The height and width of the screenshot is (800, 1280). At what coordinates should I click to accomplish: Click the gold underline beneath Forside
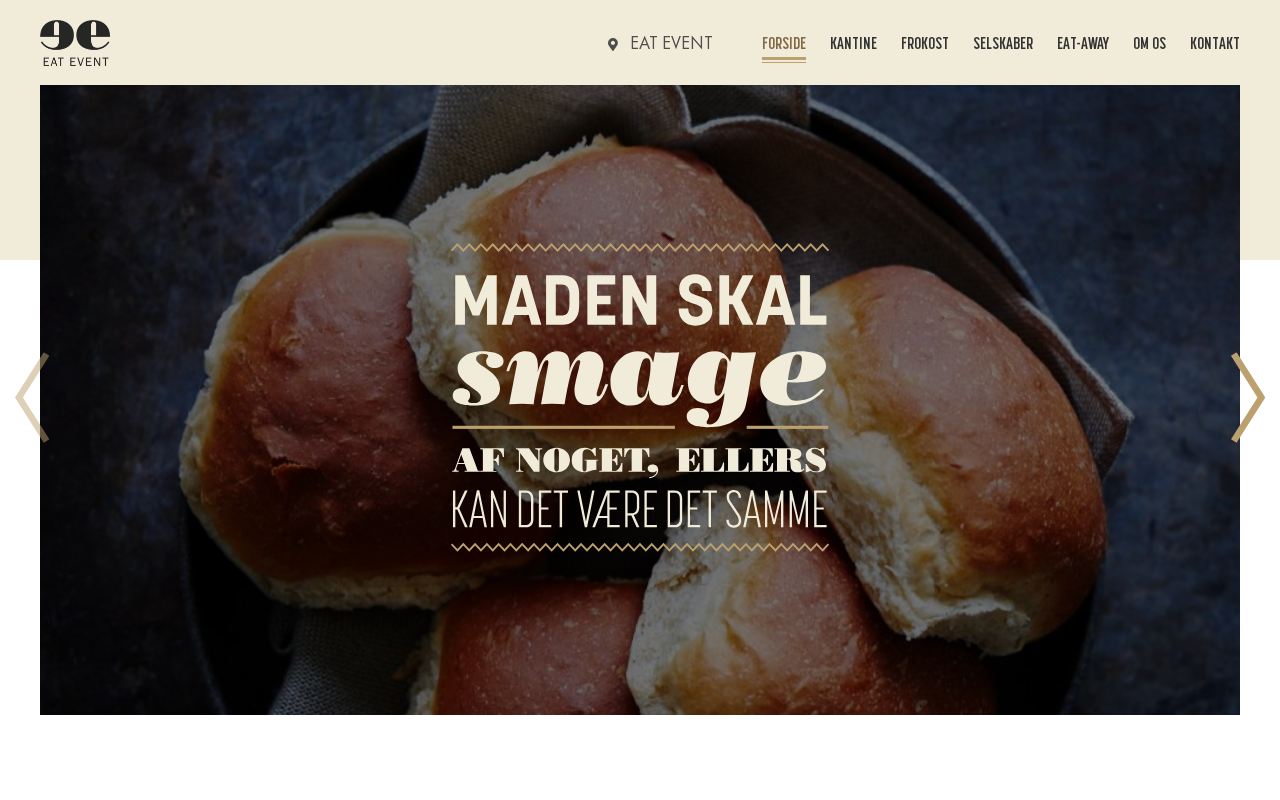pos(784,60)
